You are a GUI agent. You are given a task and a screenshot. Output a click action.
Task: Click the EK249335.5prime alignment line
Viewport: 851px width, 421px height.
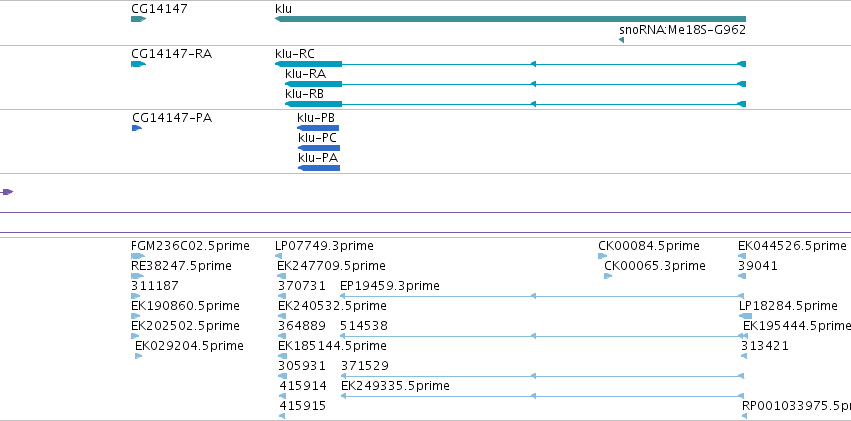(542, 397)
